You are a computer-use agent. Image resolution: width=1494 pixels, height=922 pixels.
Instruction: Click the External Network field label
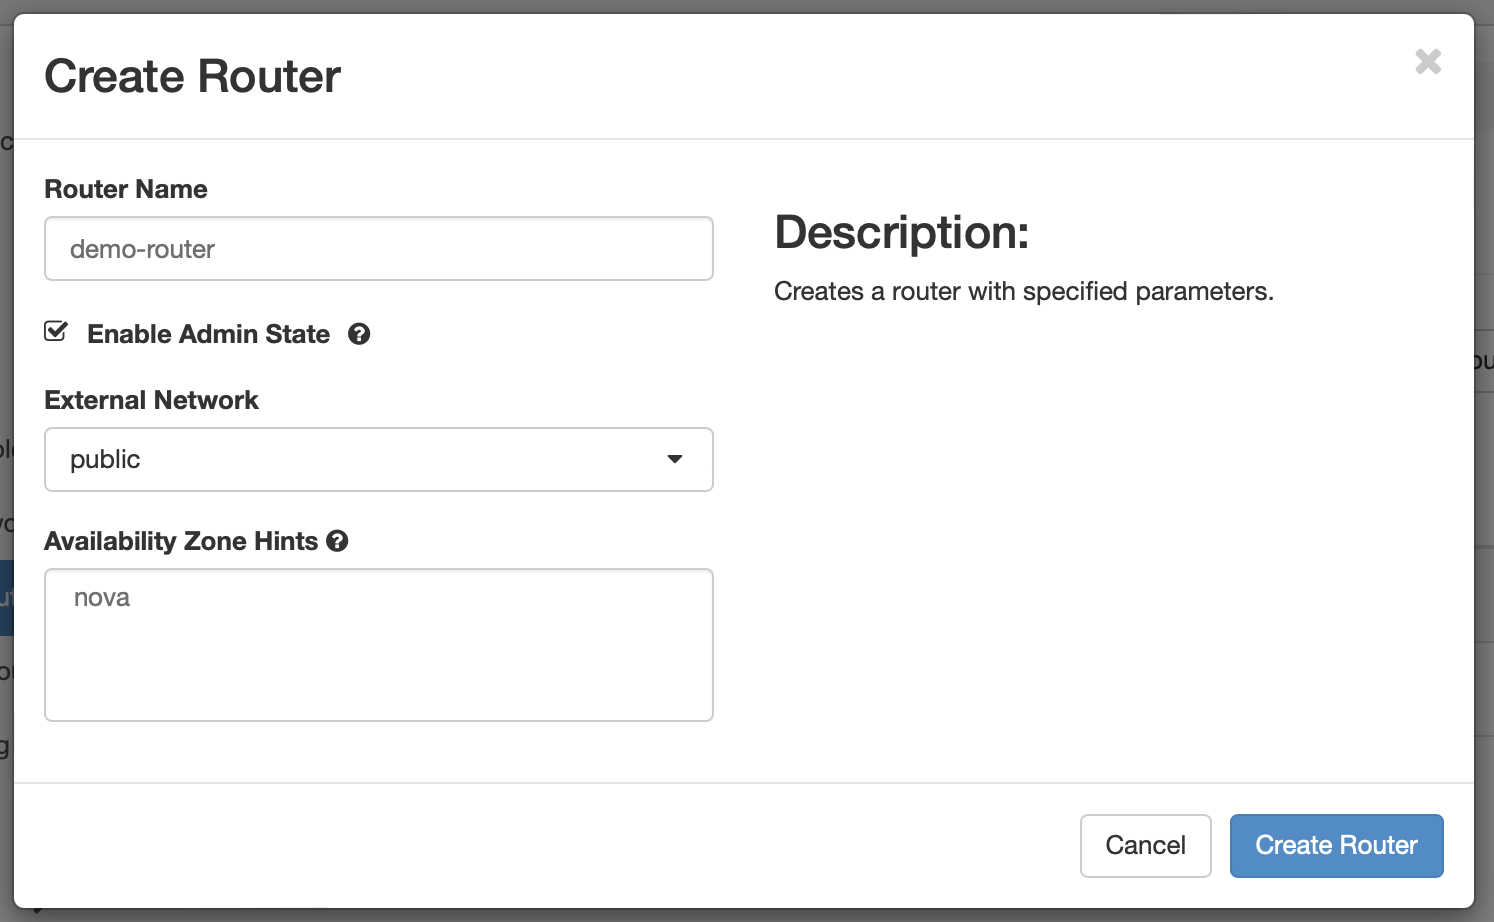pyautogui.click(x=152, y=400)
